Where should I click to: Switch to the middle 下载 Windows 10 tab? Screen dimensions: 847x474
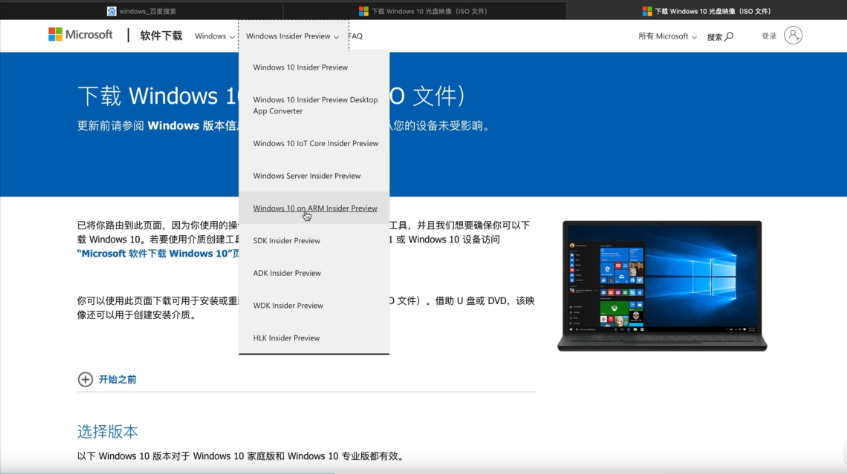click(x=424, y=11)
